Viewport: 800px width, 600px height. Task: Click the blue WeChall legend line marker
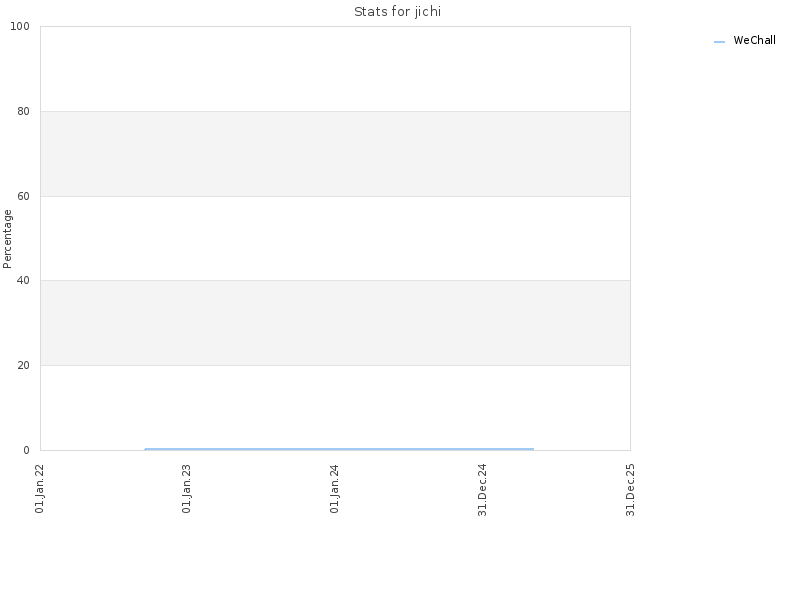[x=719, y=42]
